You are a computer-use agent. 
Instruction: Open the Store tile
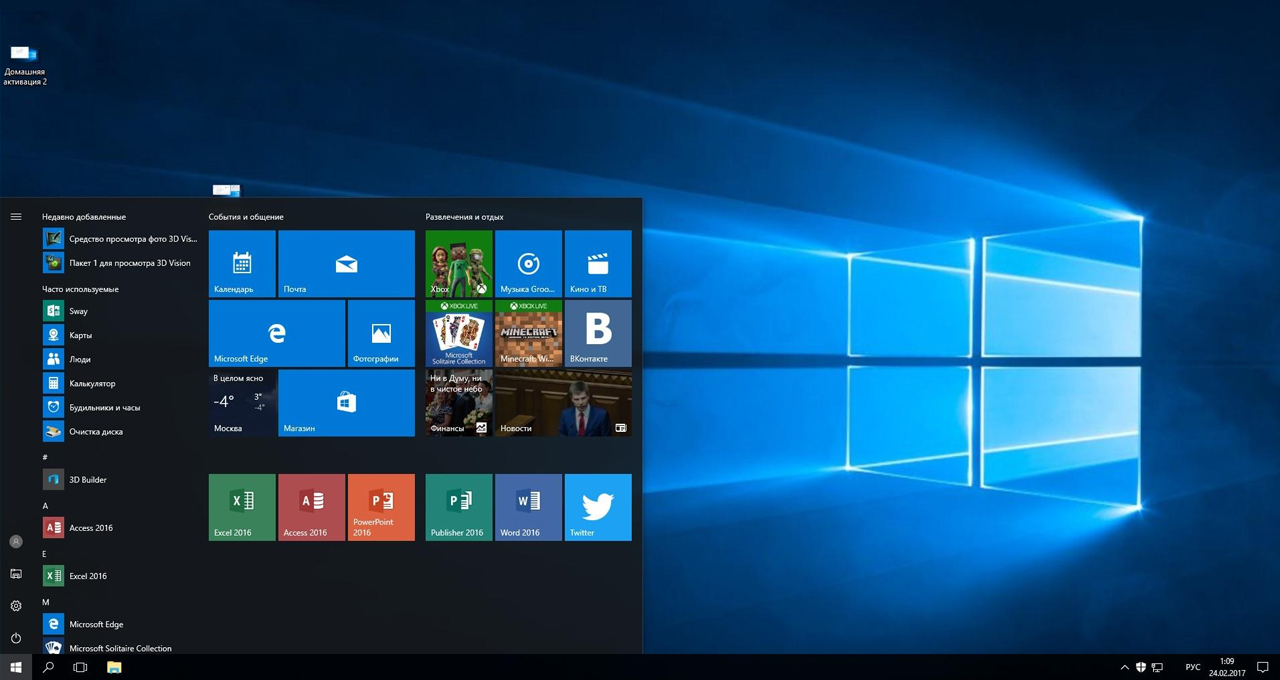(346, 403)
